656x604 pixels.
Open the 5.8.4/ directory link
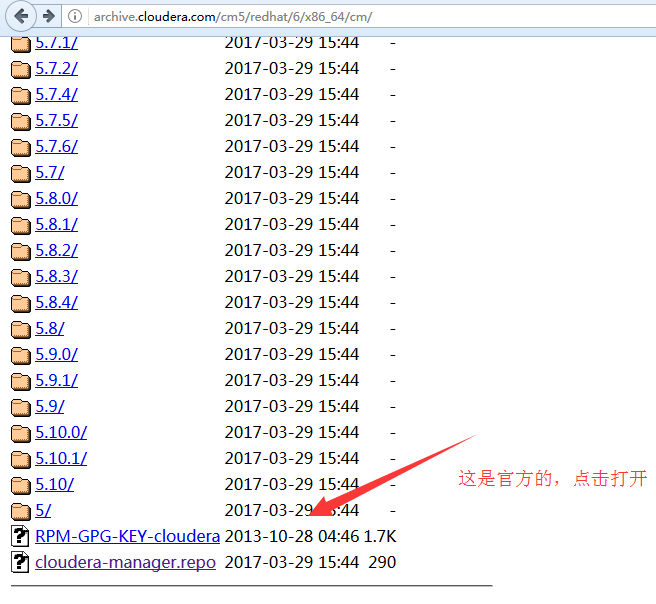click(56, 302)
